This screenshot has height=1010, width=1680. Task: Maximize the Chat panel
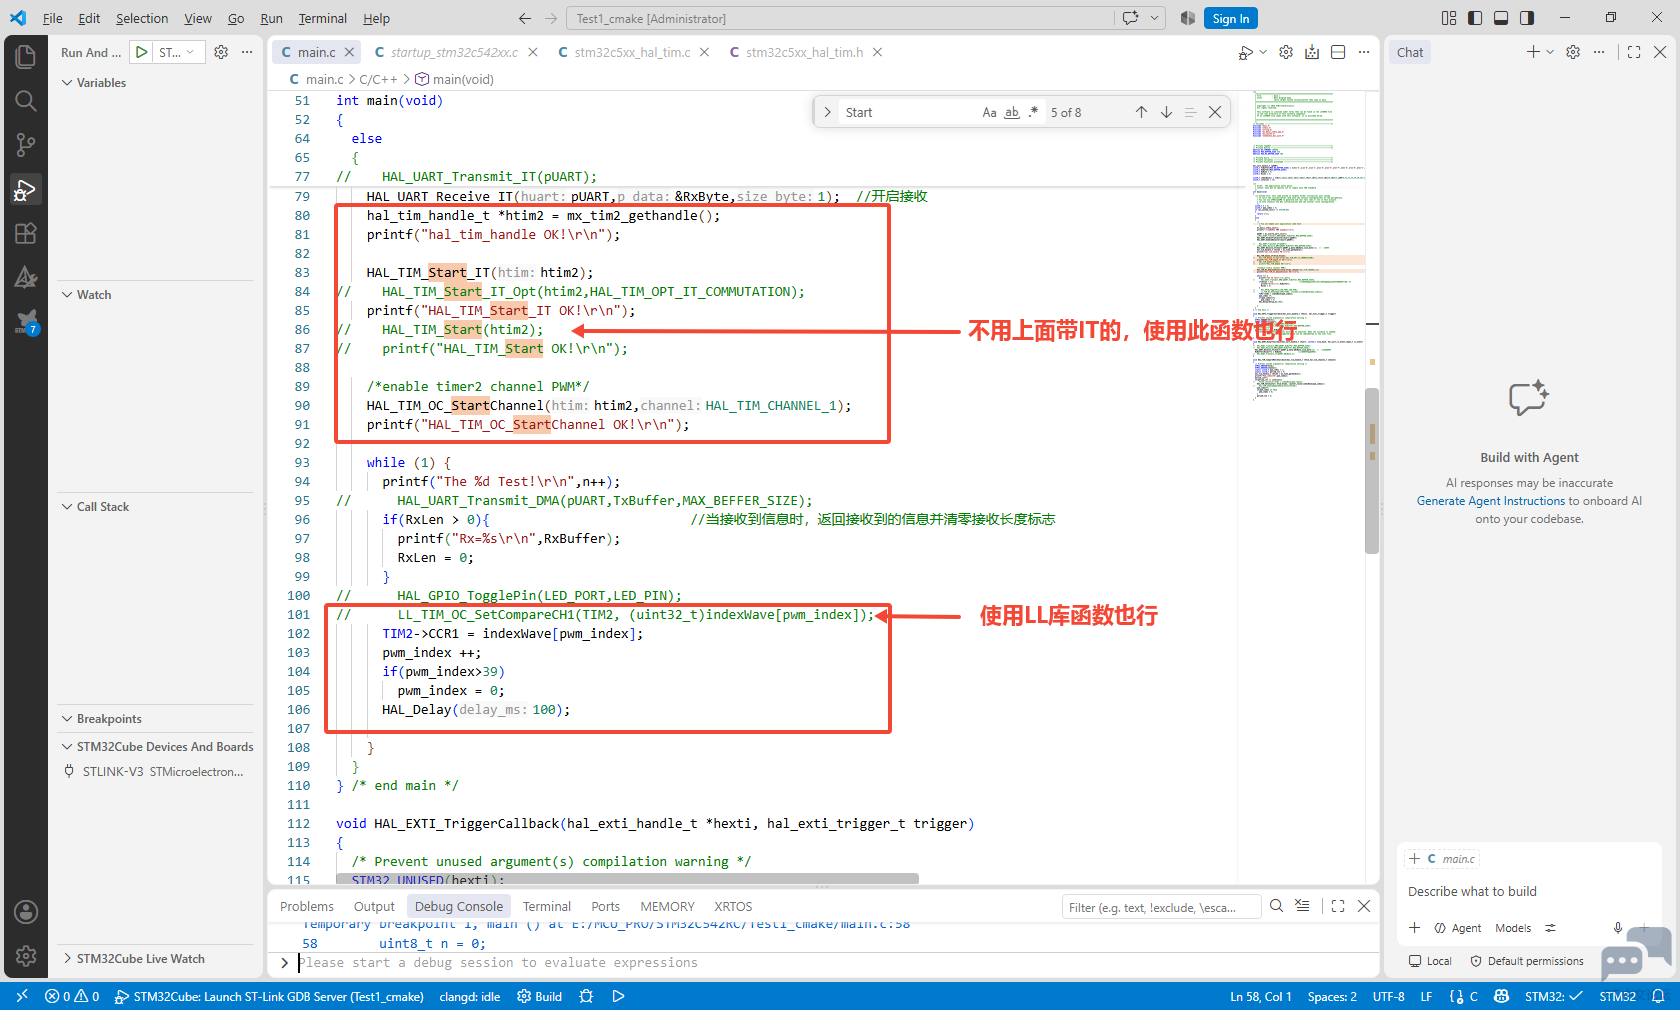[1634, 52]
